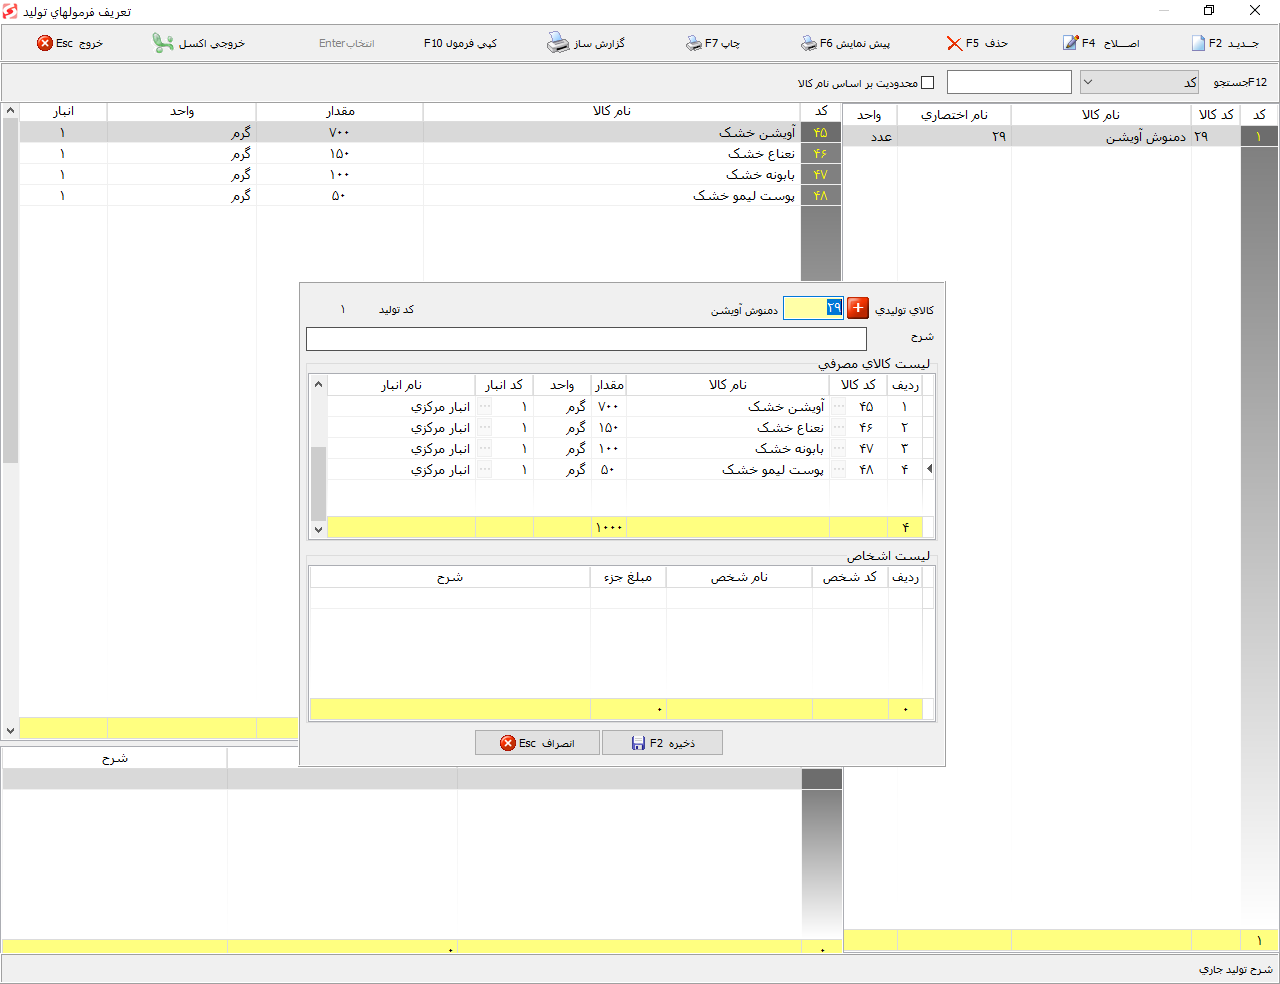Open product lookup beside code ۴۶ in dialog
Viewport: 1280px width, 984px height.
tap(839, 428)
